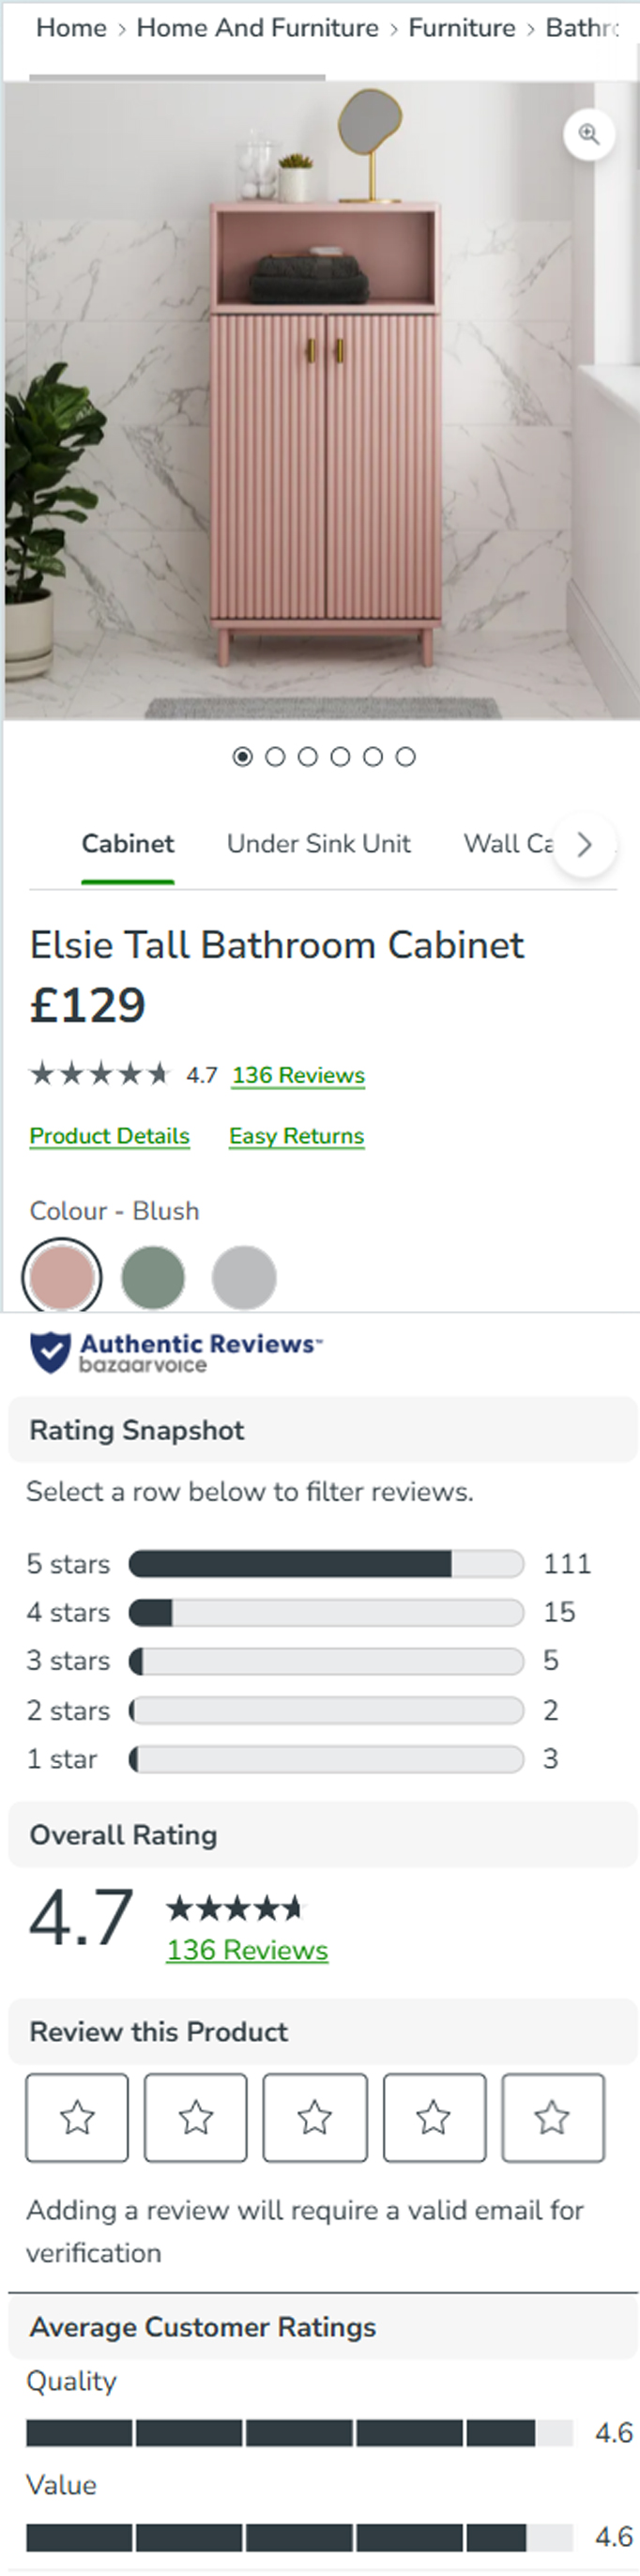The width and height of the screenshot is (640, 2576).
Task: Select the Cabinet tab
Action: point(128,844)
